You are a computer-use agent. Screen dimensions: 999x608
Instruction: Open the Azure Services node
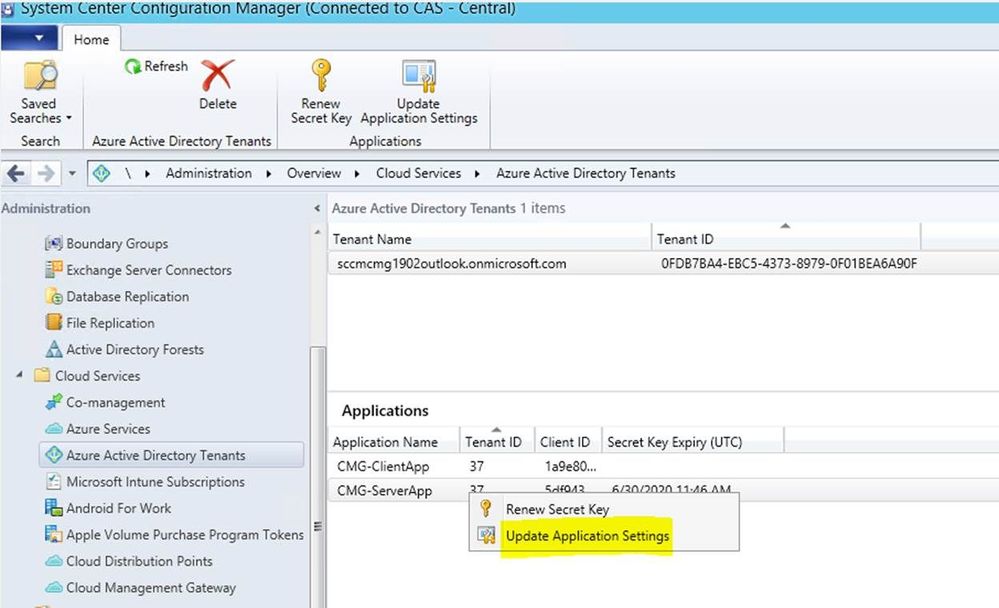(108, 429)
